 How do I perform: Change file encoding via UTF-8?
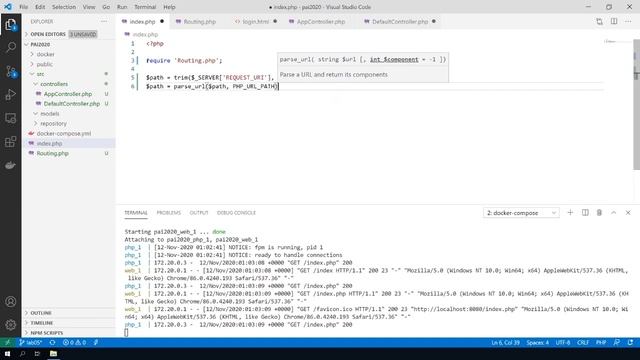(x=563, y=342)
